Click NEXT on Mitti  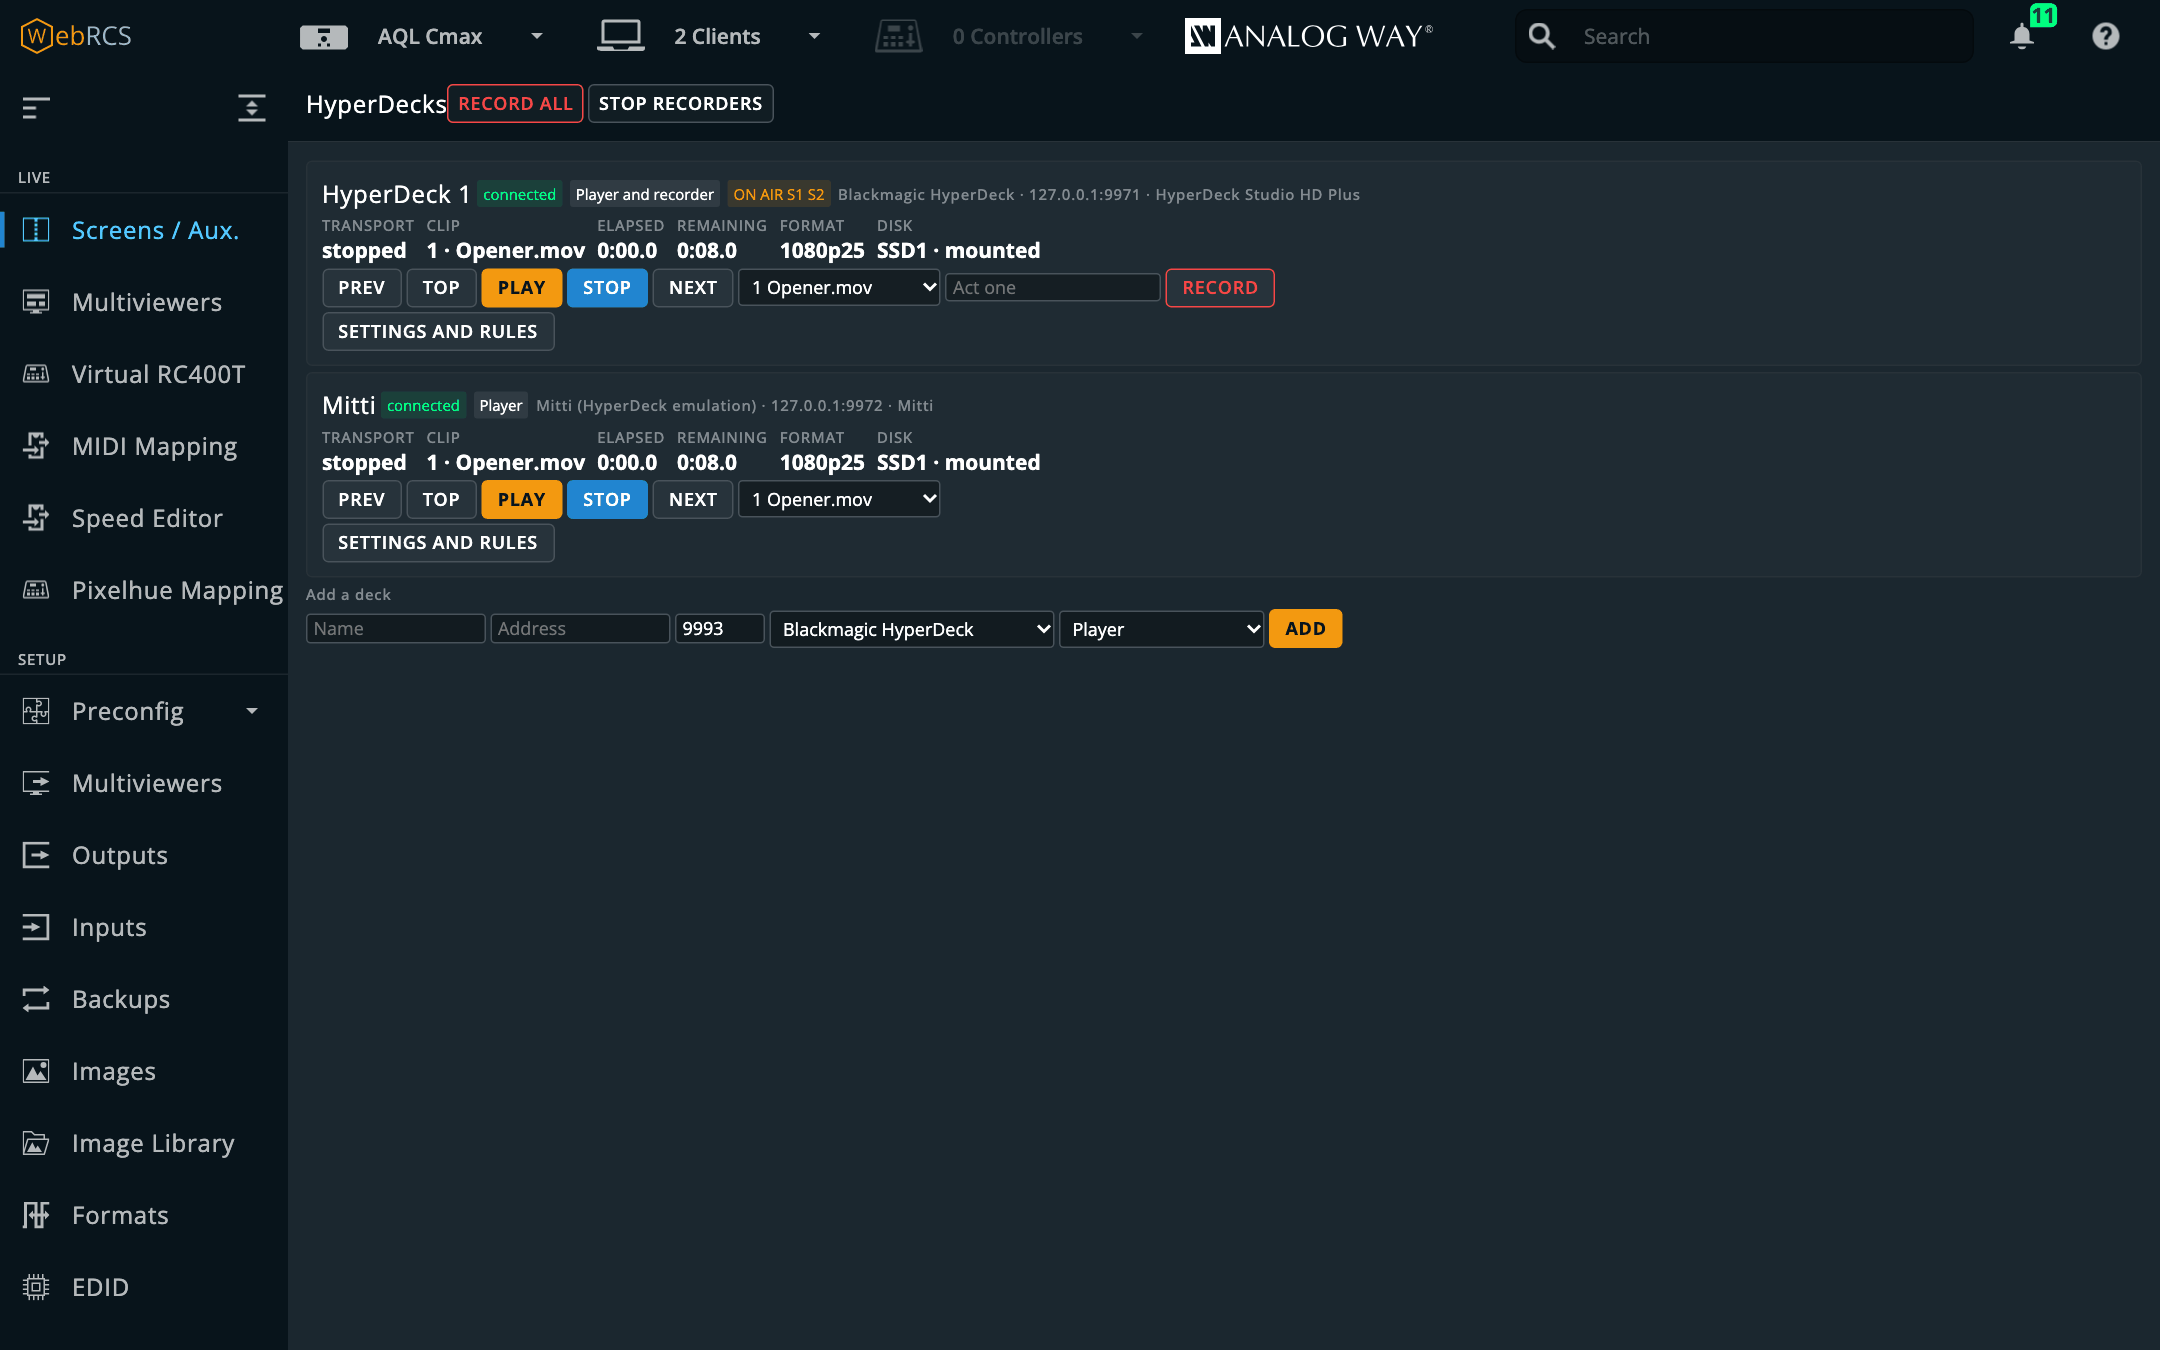pyautogui.click(x=693, y=499)
